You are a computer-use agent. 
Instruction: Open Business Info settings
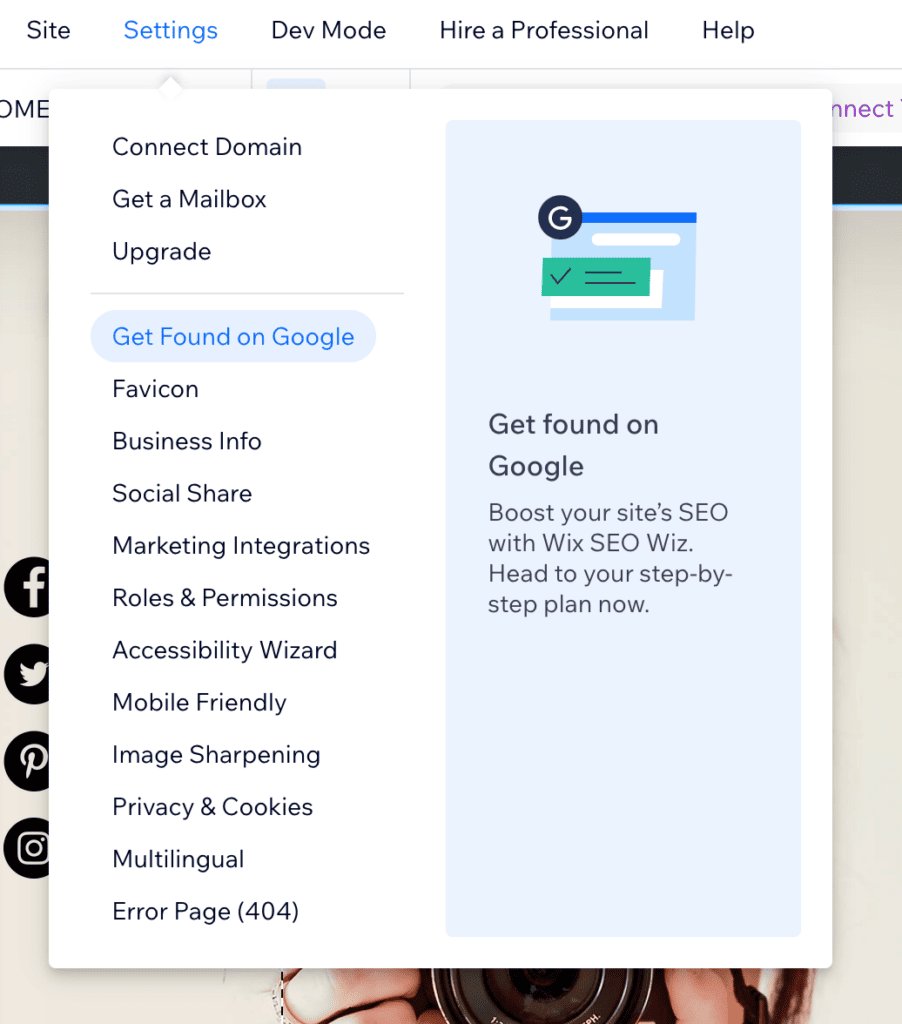tap(187, 441)
